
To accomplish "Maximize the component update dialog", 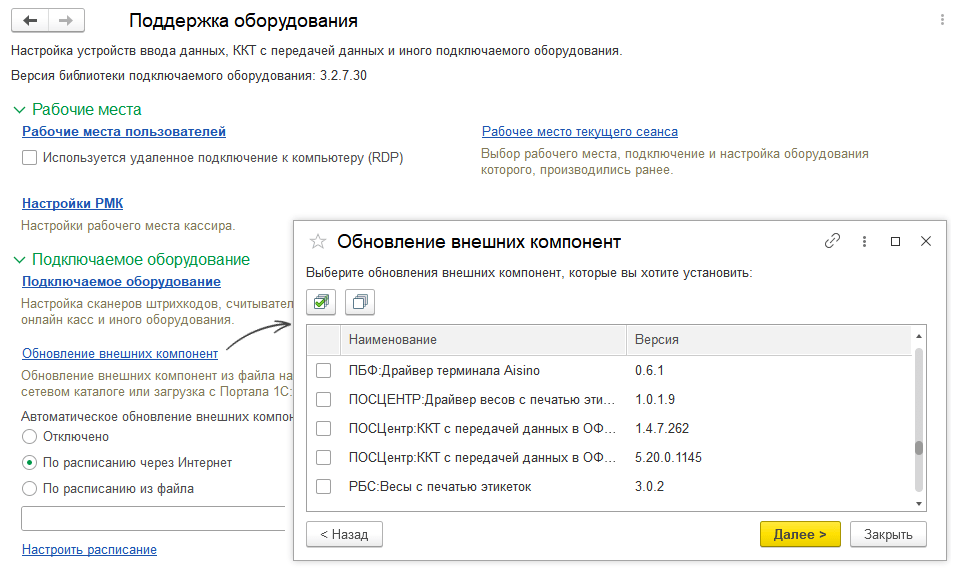I will click(895, 241).
